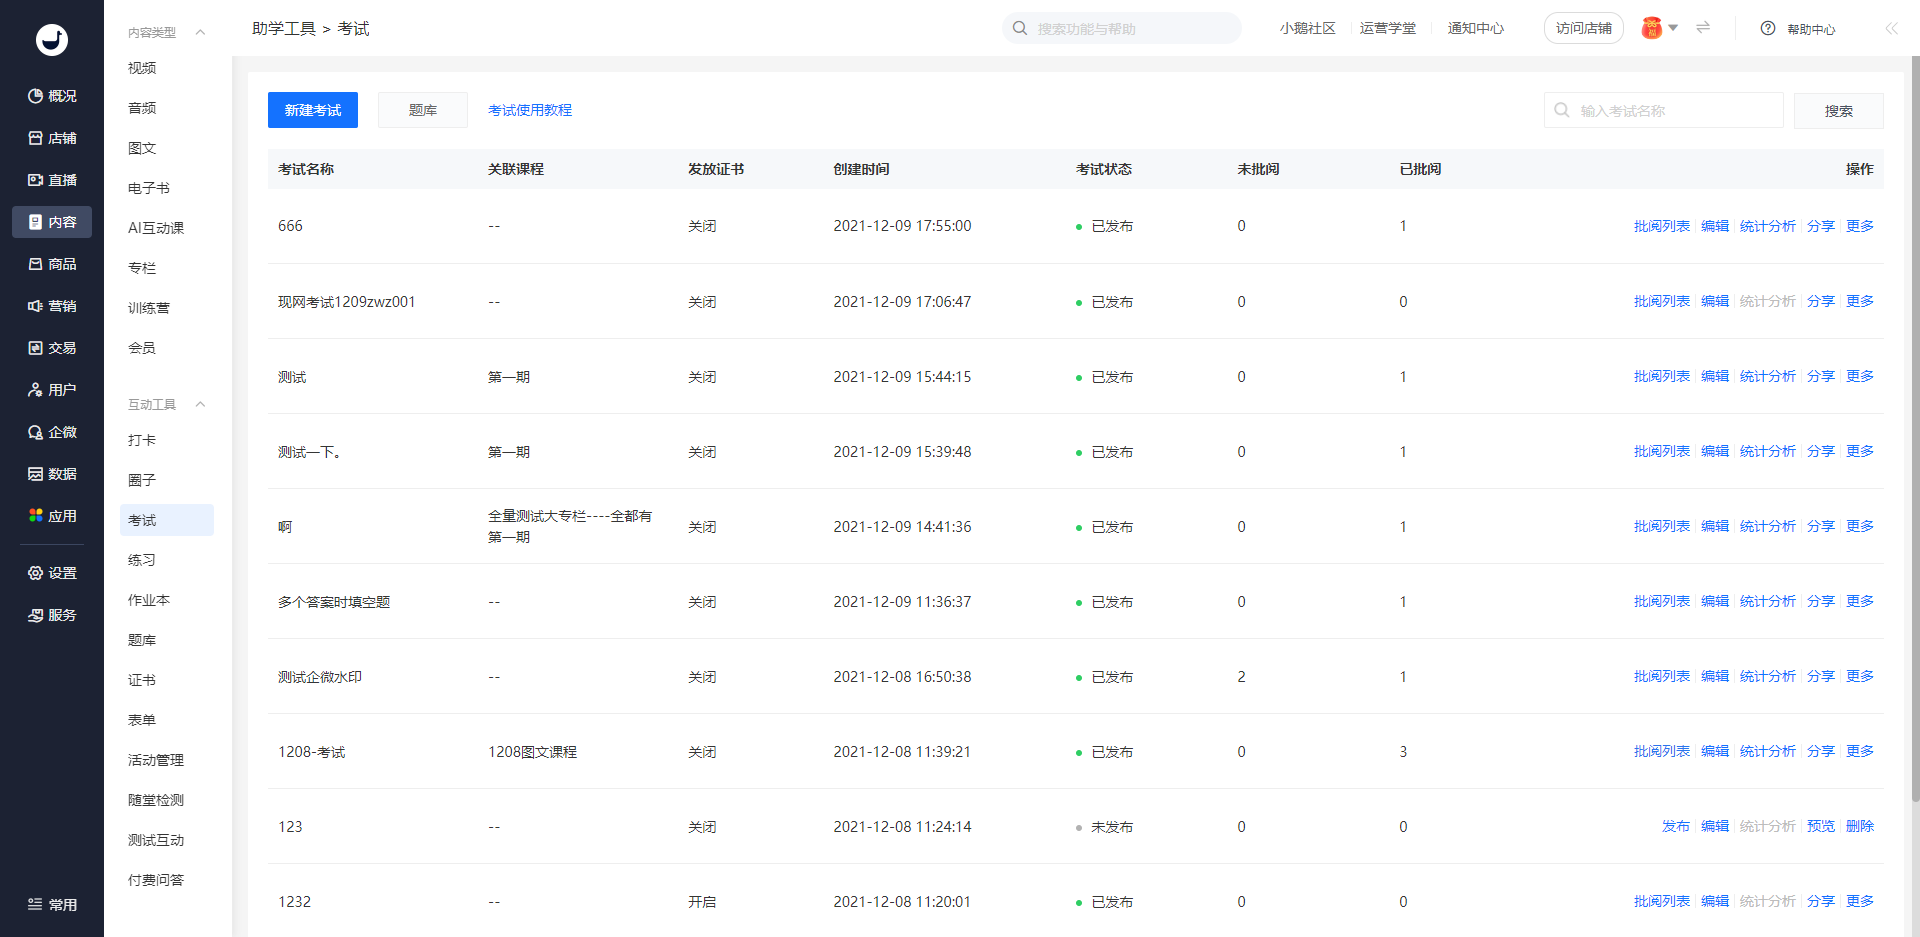Image resolution: width=1920 pixels, height=937 pixels.
Task: Click 新建考试 button
Action: tap(313, 110)
